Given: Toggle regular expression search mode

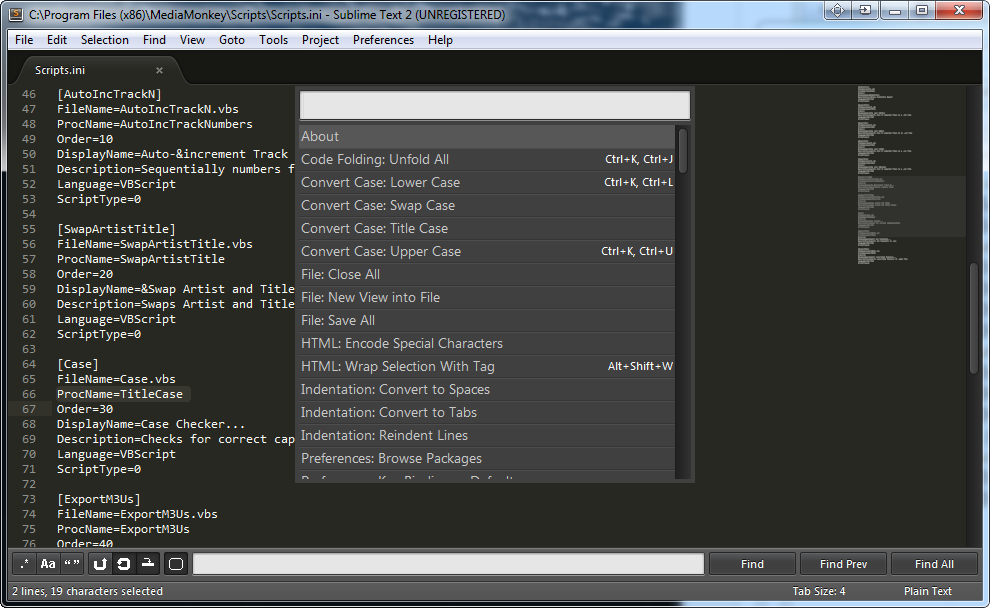Looking at the screenshot, I should (x=25, y=564).
